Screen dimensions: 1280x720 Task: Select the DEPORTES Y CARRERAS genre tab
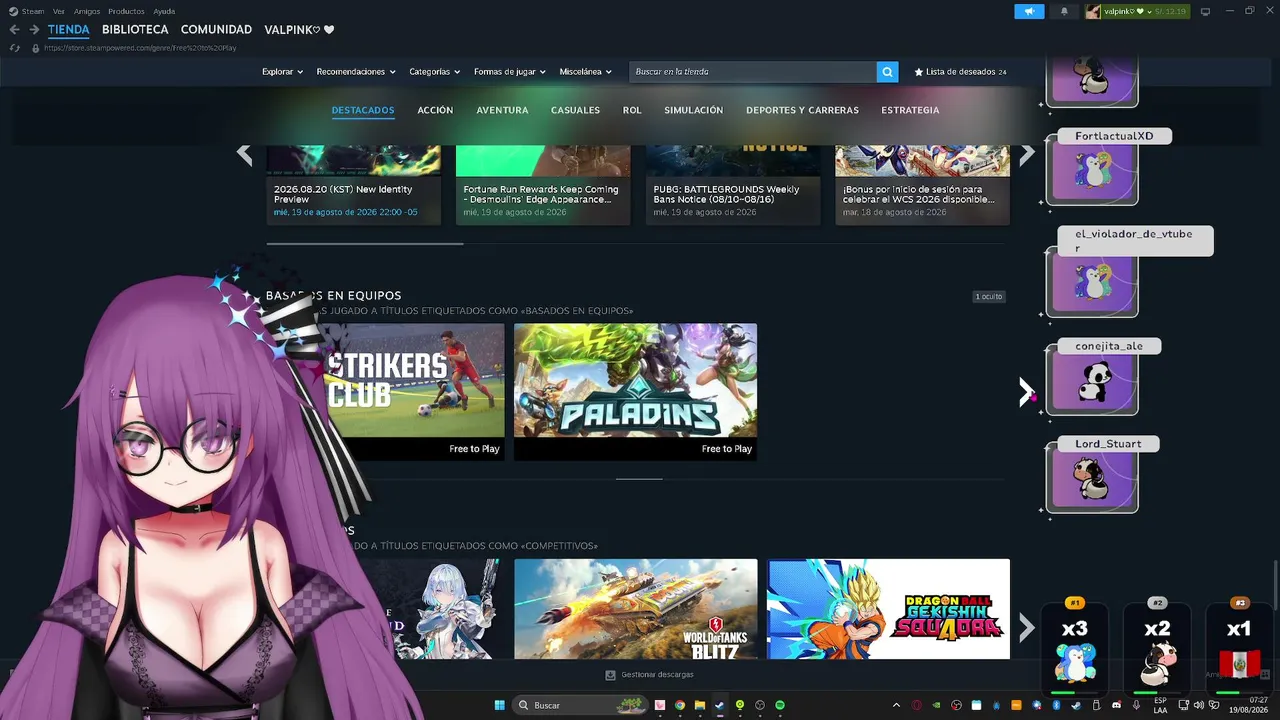click(802, 110)
